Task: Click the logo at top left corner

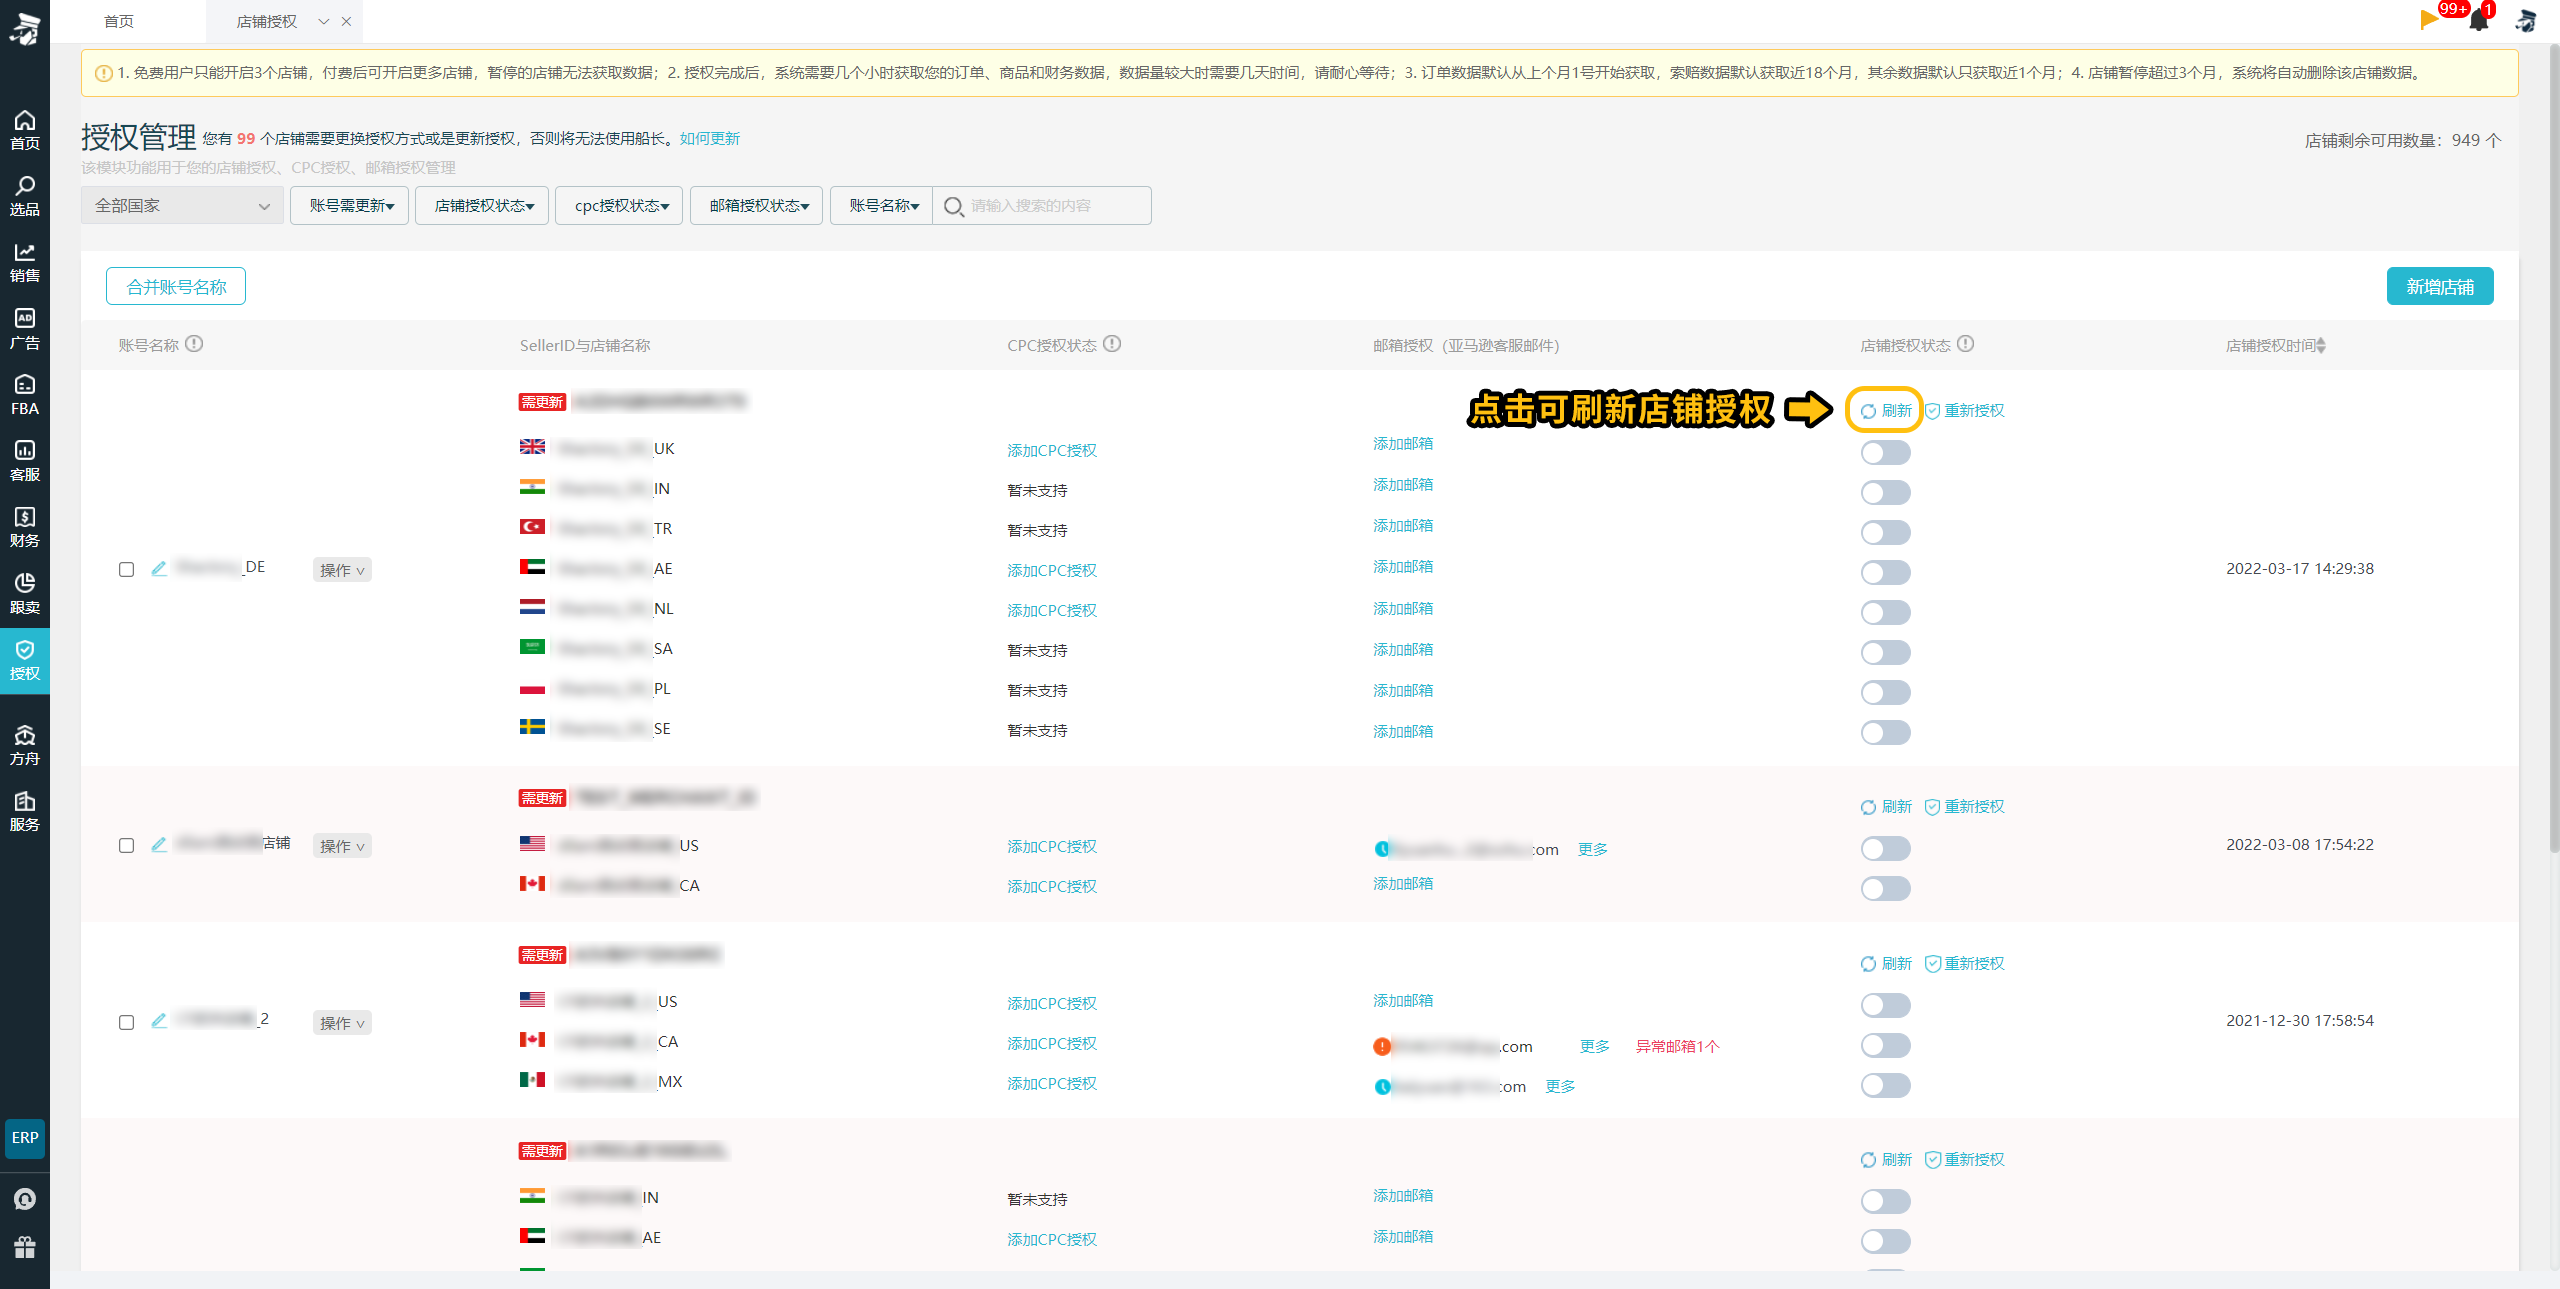Action: (x=25, y=28)
